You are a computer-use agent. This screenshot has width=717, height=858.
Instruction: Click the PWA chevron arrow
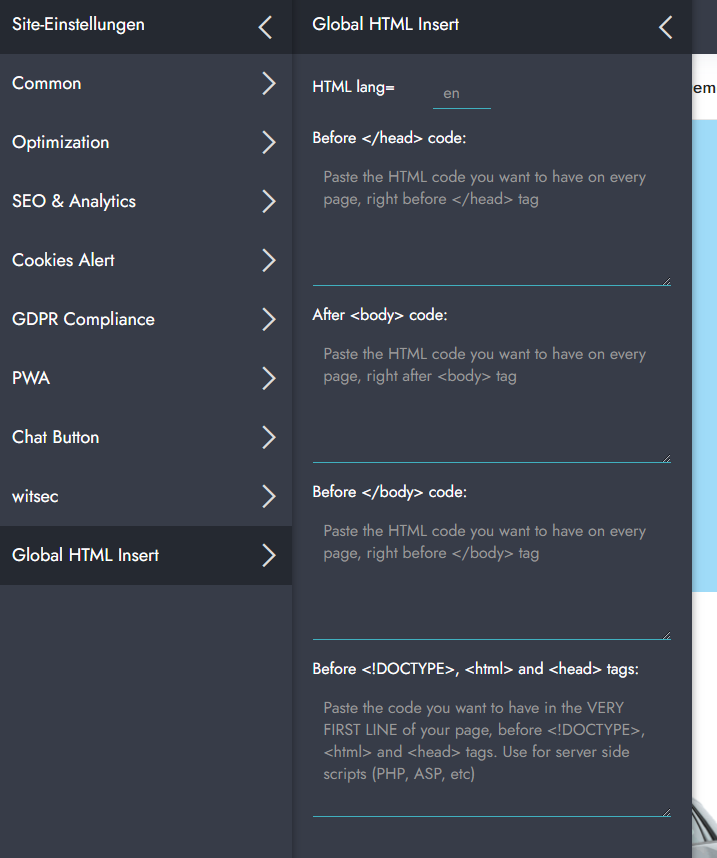tap(268, 379)
